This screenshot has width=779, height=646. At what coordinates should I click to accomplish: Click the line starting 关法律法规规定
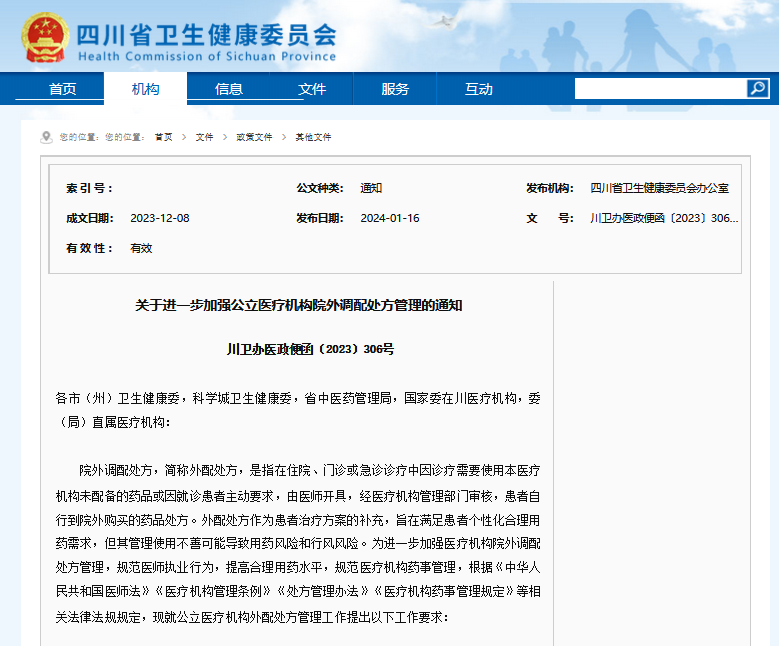click(x=252, y=617)
